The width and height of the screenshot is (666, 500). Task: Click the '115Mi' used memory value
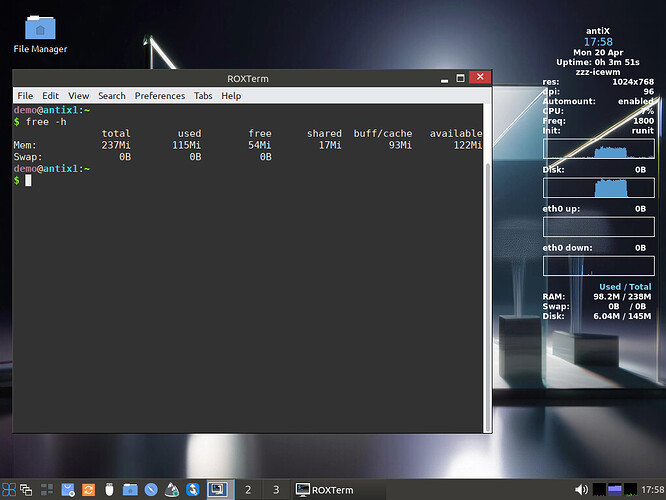pyautogui.click(x=186, y=145)
